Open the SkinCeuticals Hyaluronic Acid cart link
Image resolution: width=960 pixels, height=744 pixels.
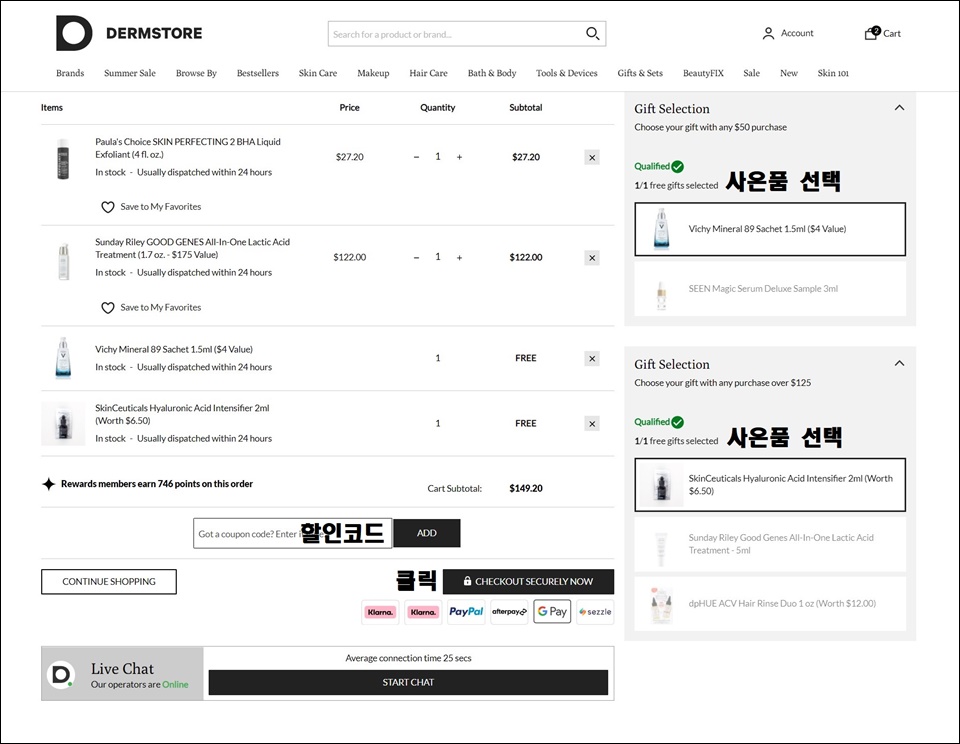182,415
